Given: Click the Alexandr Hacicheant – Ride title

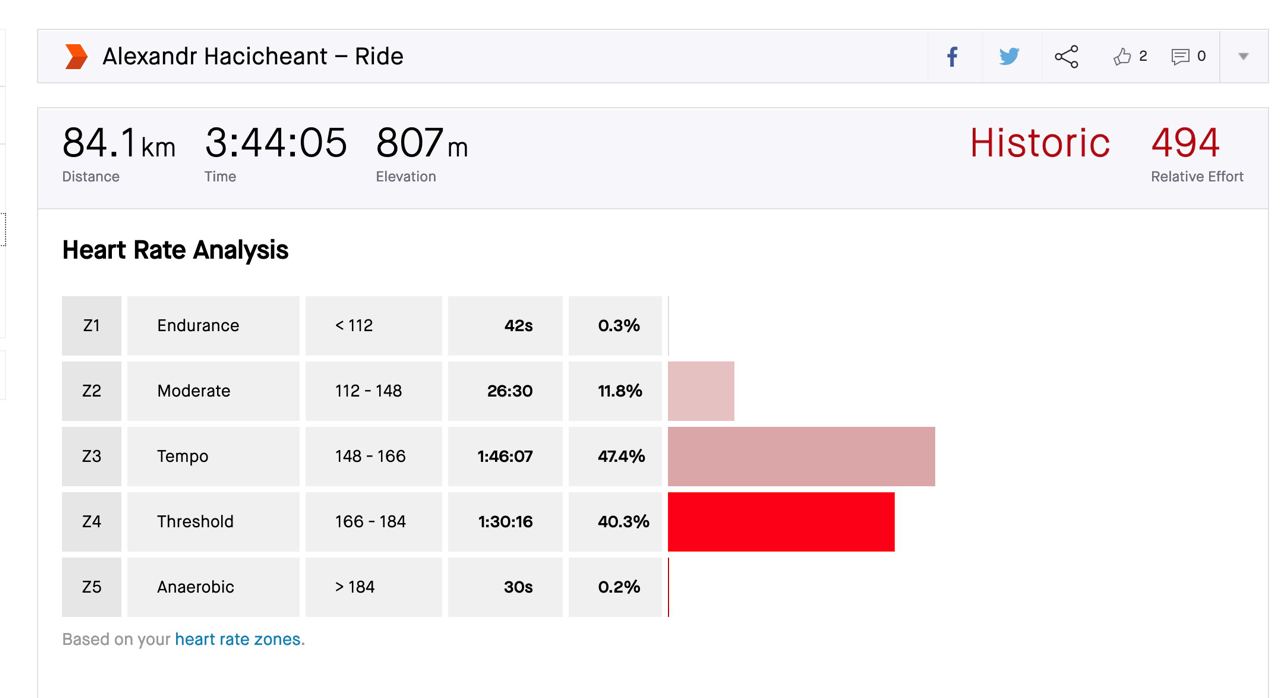Looking at the screenshot, I should pyautogui.click(x=252, y=57).
